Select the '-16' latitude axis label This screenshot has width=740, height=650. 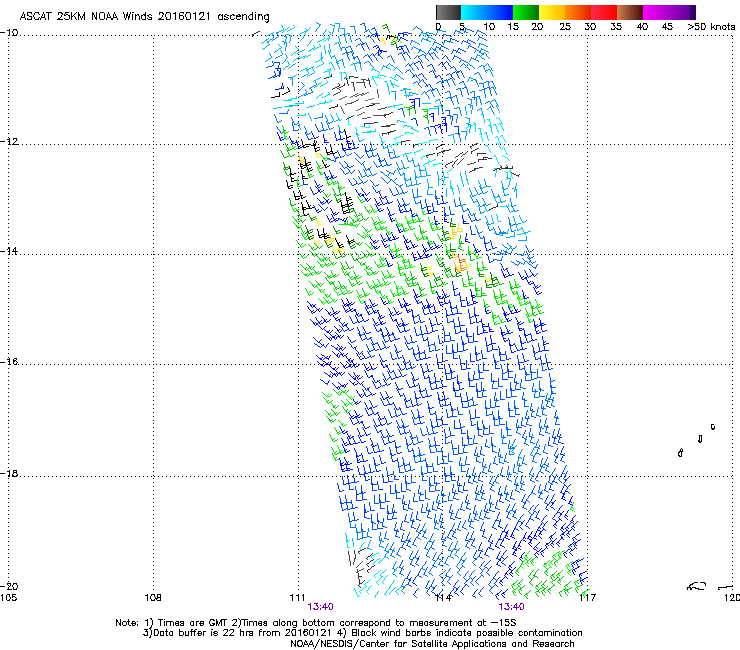click(9, 362)
